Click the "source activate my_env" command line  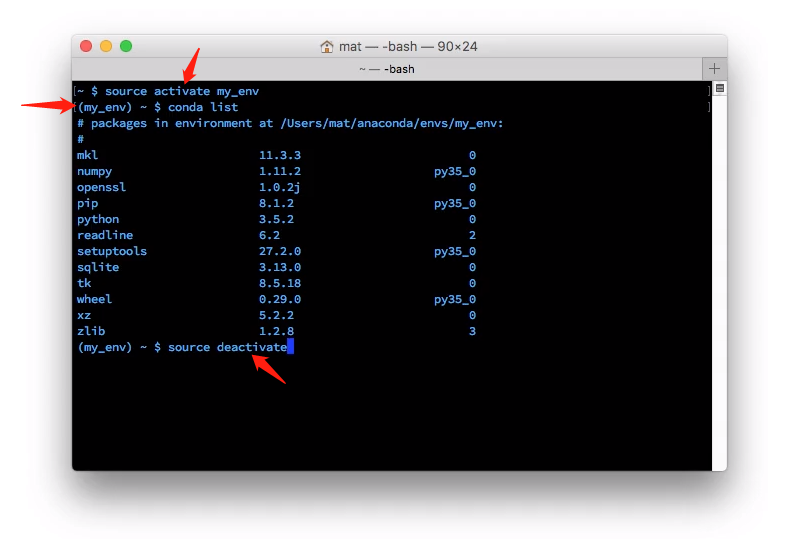pyautogui.click(x=181, y=91)
